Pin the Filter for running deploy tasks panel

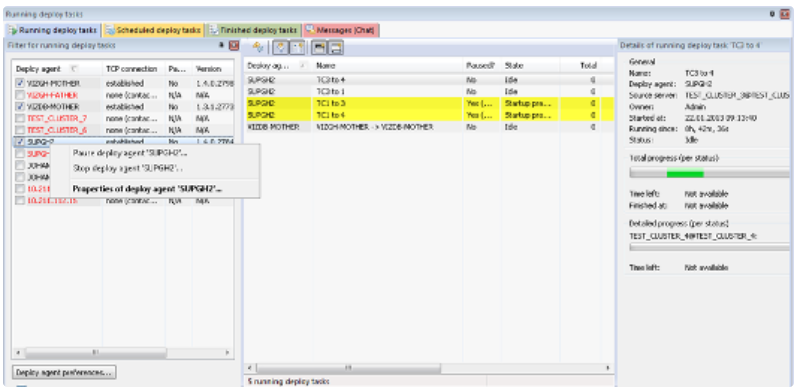222,45
